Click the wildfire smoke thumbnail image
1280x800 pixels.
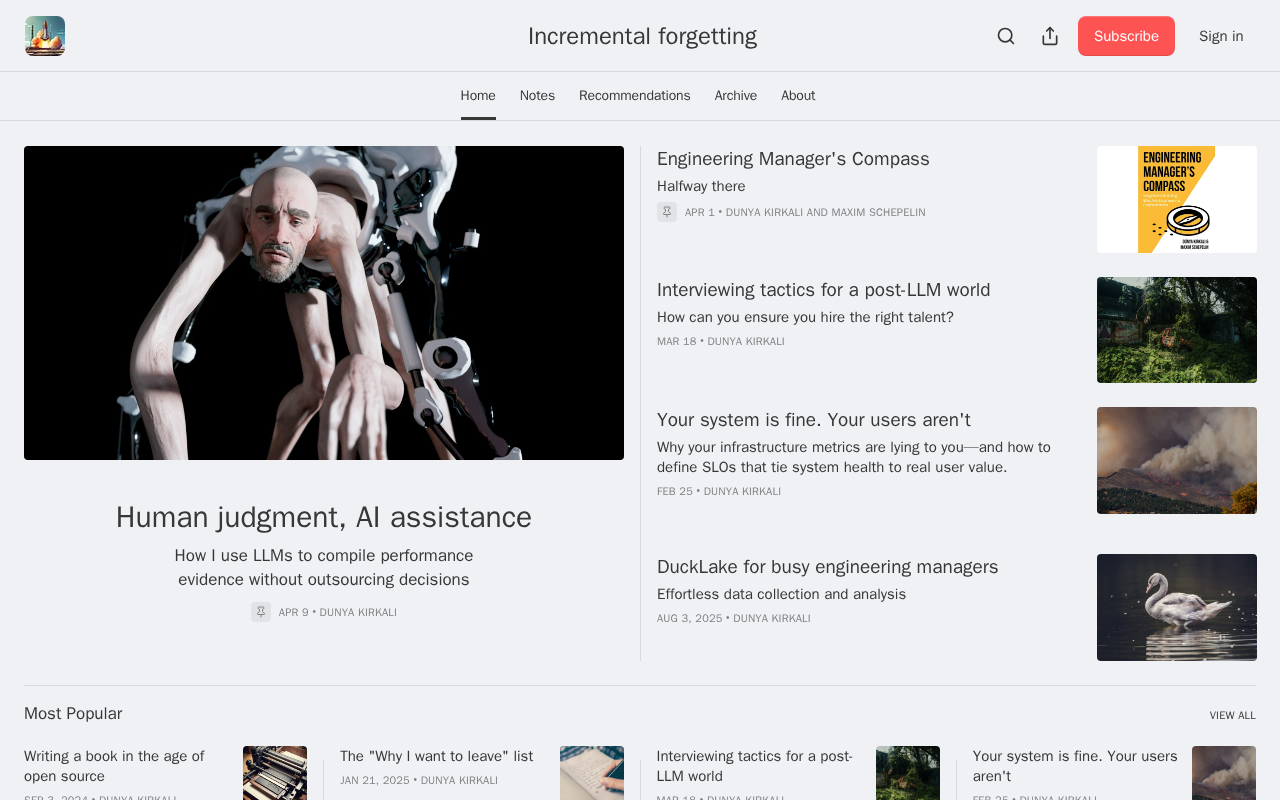pyautogui.click(x=1176, y=460)
